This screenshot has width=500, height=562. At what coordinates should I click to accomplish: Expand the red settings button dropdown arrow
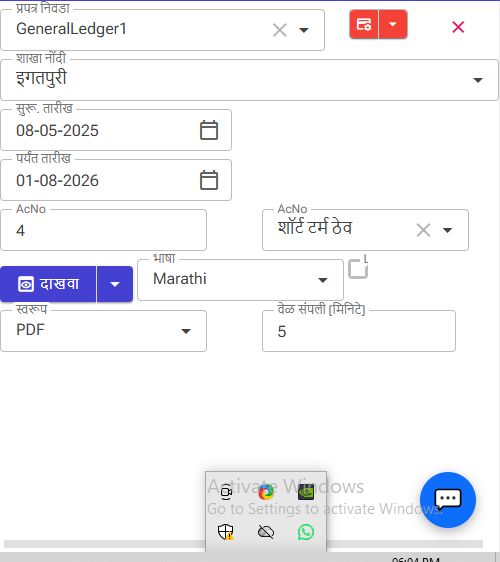point(393,24)
